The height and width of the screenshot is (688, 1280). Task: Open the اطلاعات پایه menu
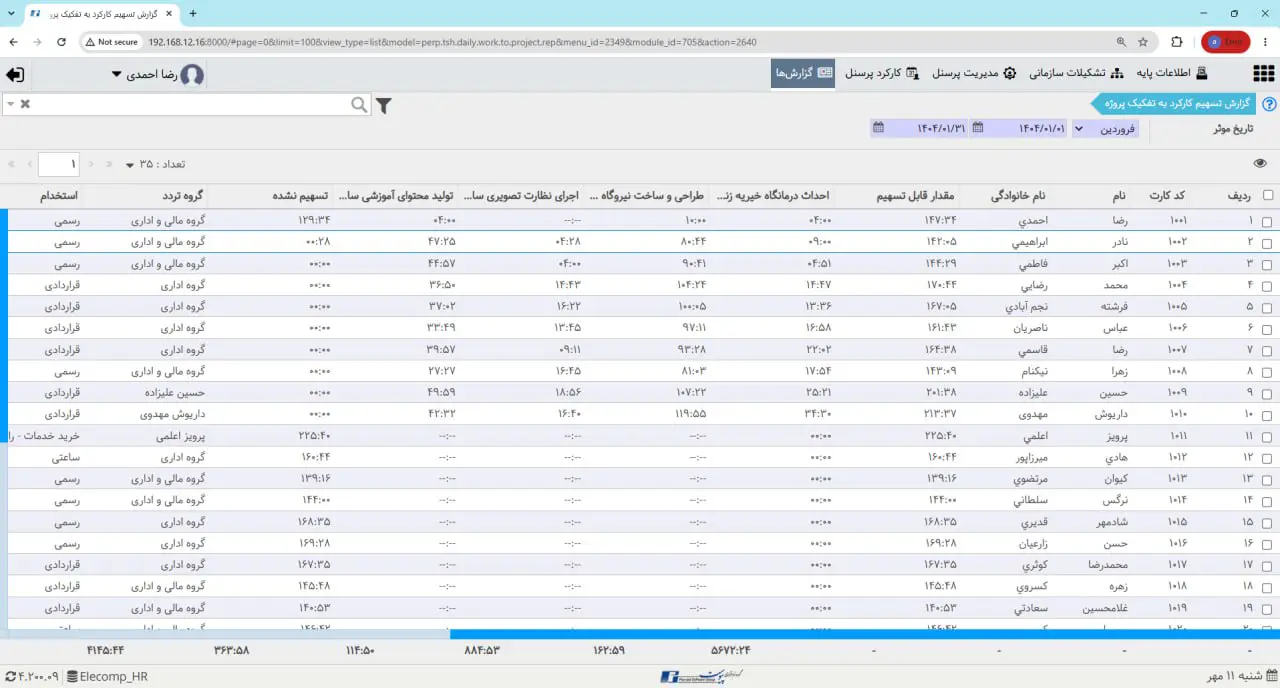[1171, 73]
